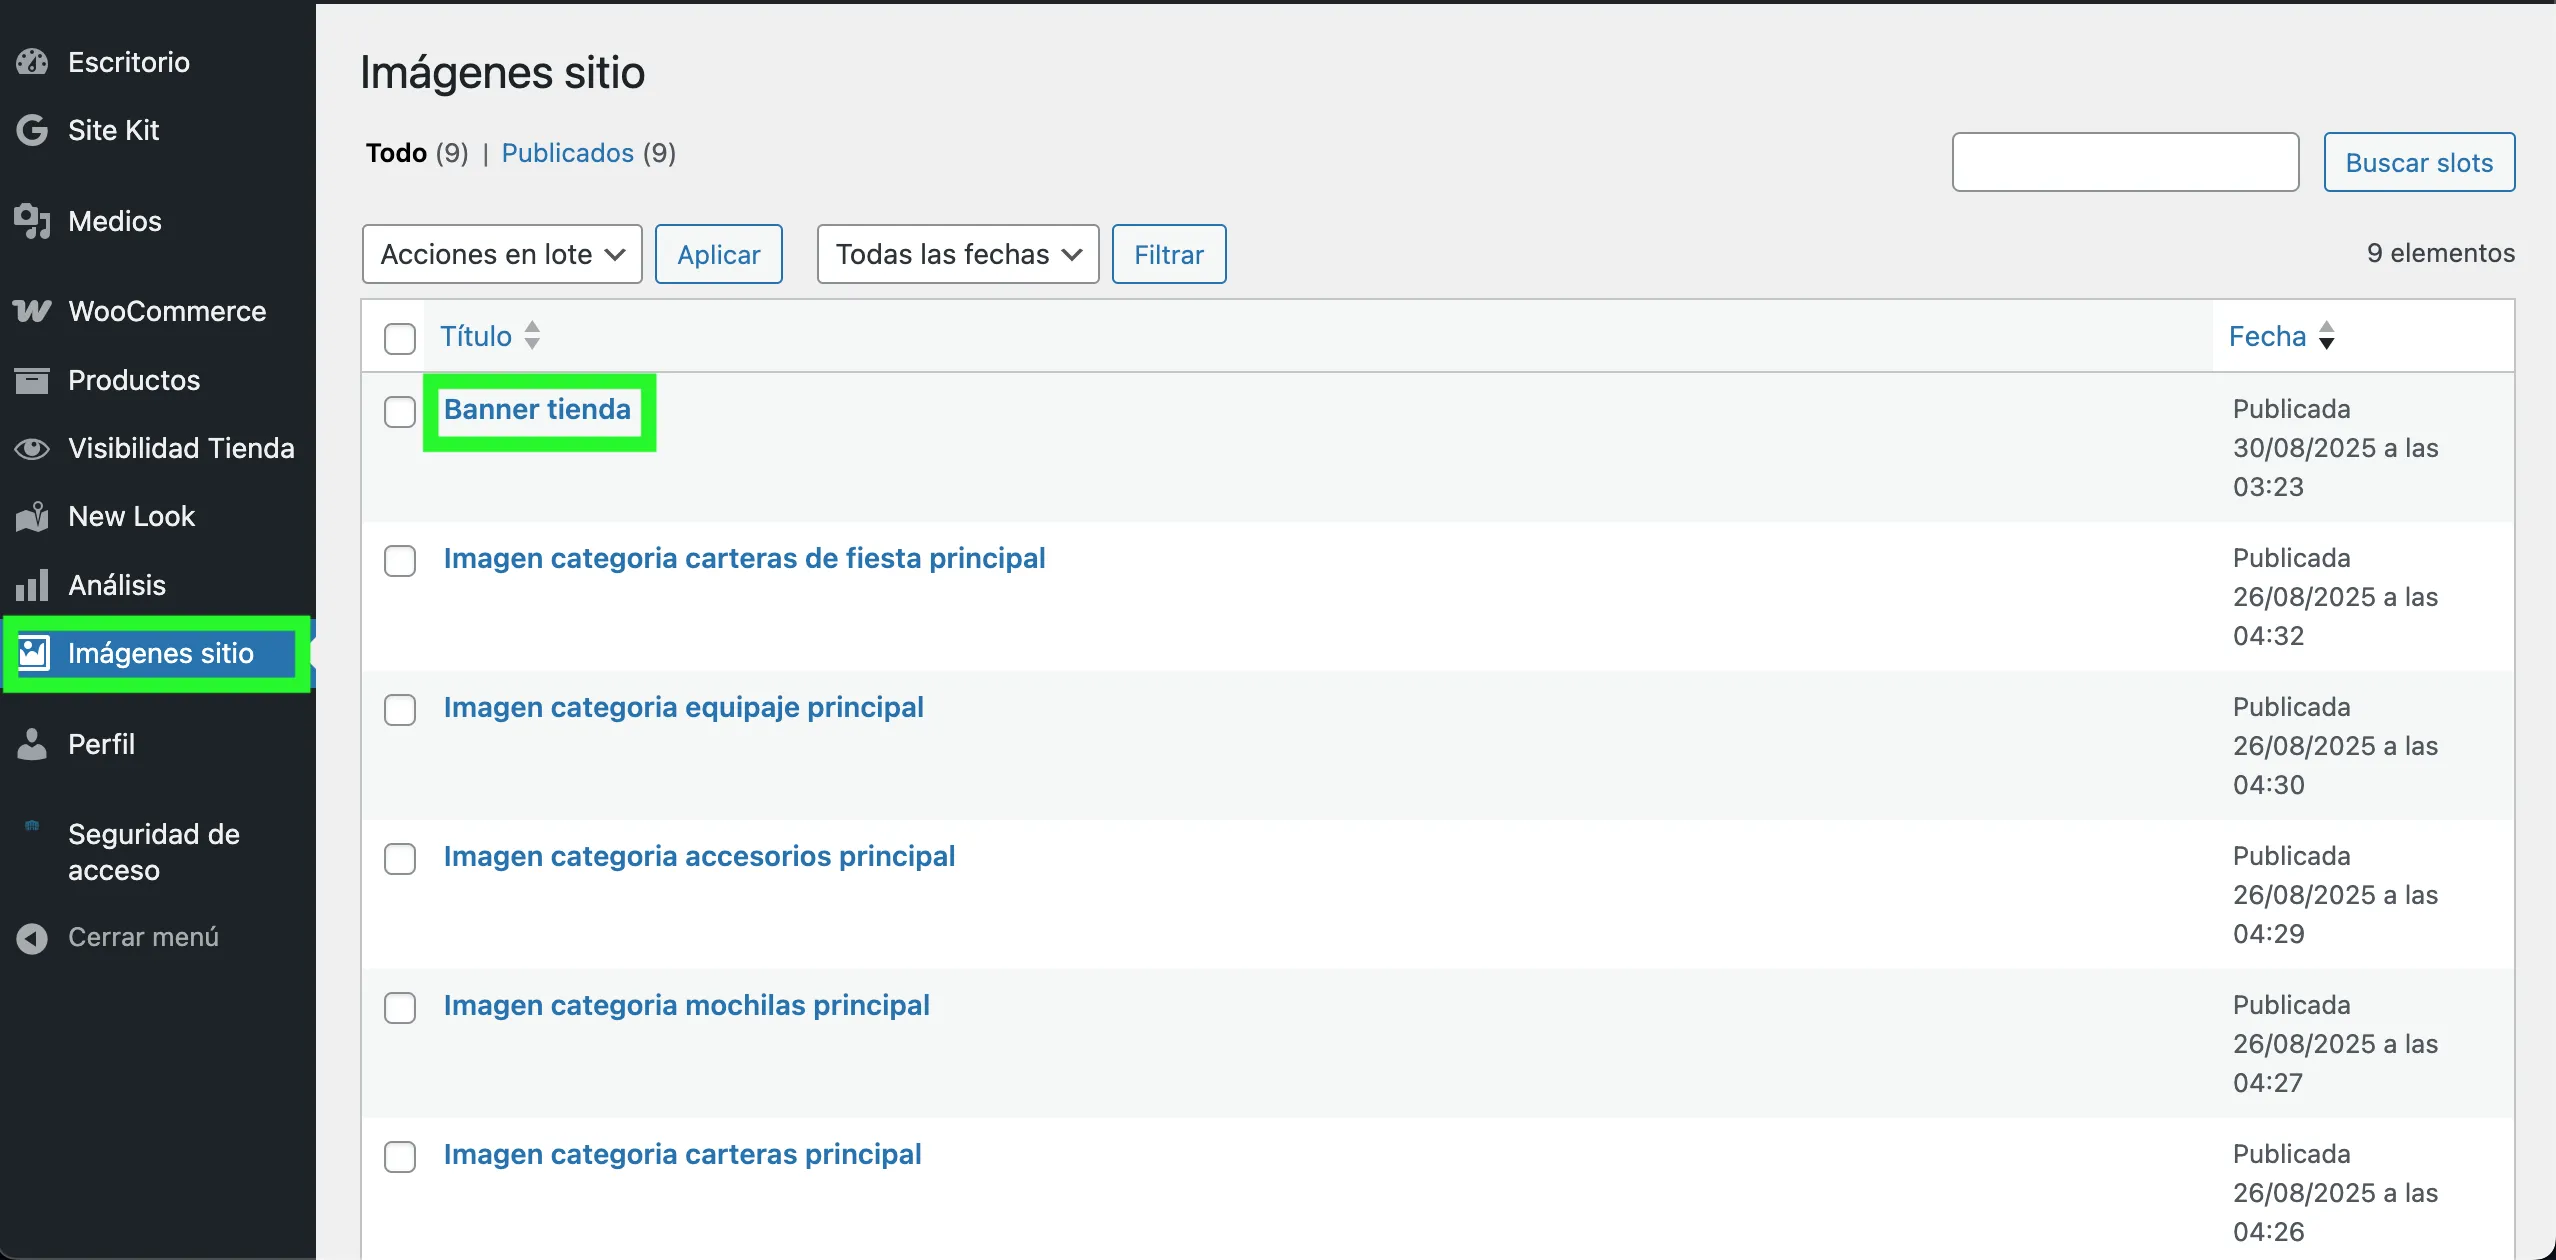This screenshot has width=2556, height=1260.
Task: Open the Todas las fechas dropdown
Action: (956, 254)
